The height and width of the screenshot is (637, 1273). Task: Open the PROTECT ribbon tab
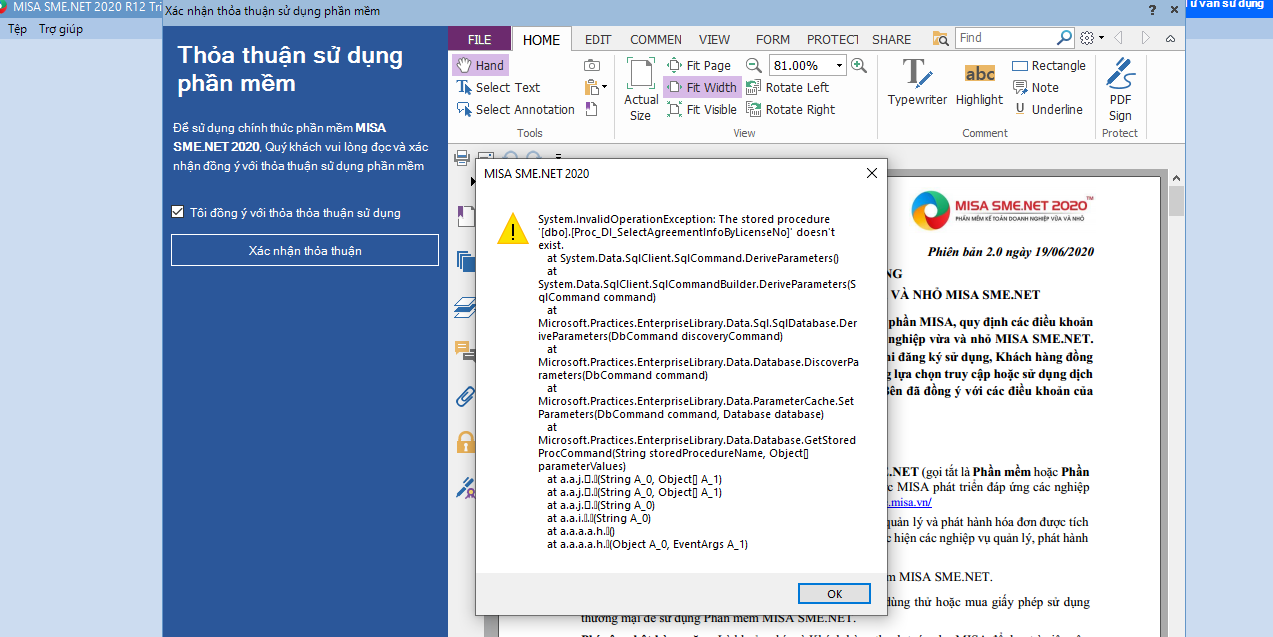[x=832, y=40]
